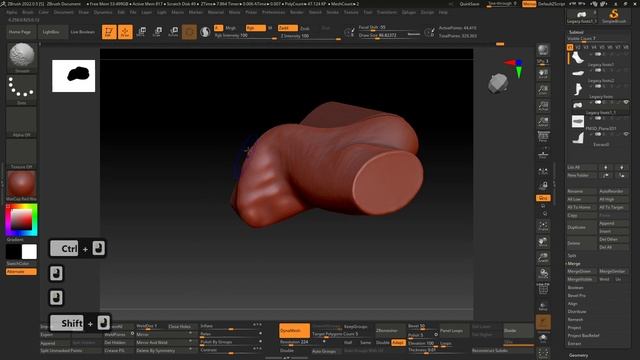
Task: Toggle the Mrgb button
Action: click(x=231, y=28)
